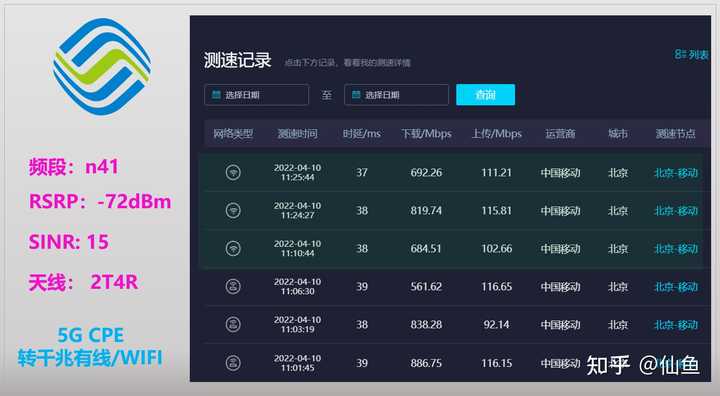Click the SINR: 15 label
The height and width of the screenshot is (396, 720).
68,242
